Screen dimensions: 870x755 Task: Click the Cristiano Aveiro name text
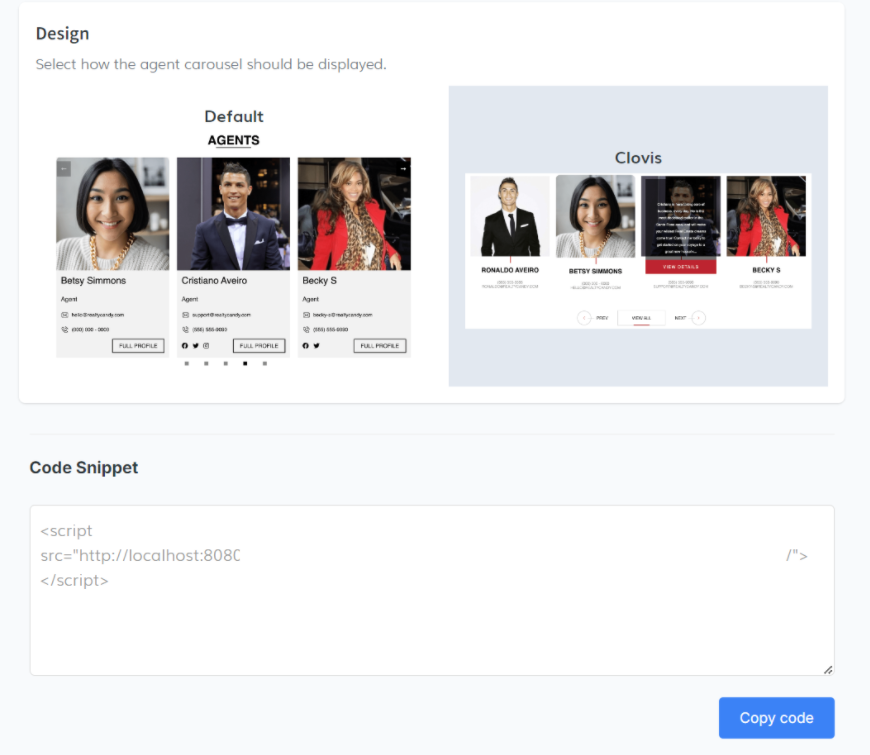(214, 281)
